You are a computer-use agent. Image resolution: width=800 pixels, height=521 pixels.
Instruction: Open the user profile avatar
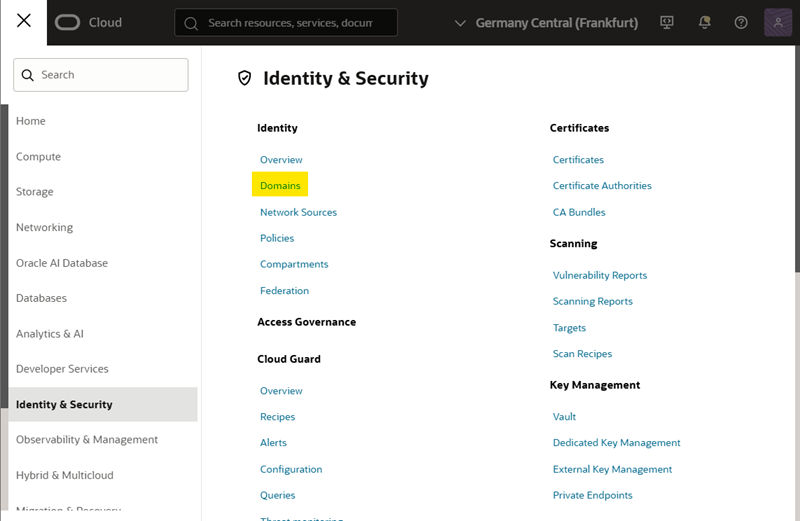point(778,22)
